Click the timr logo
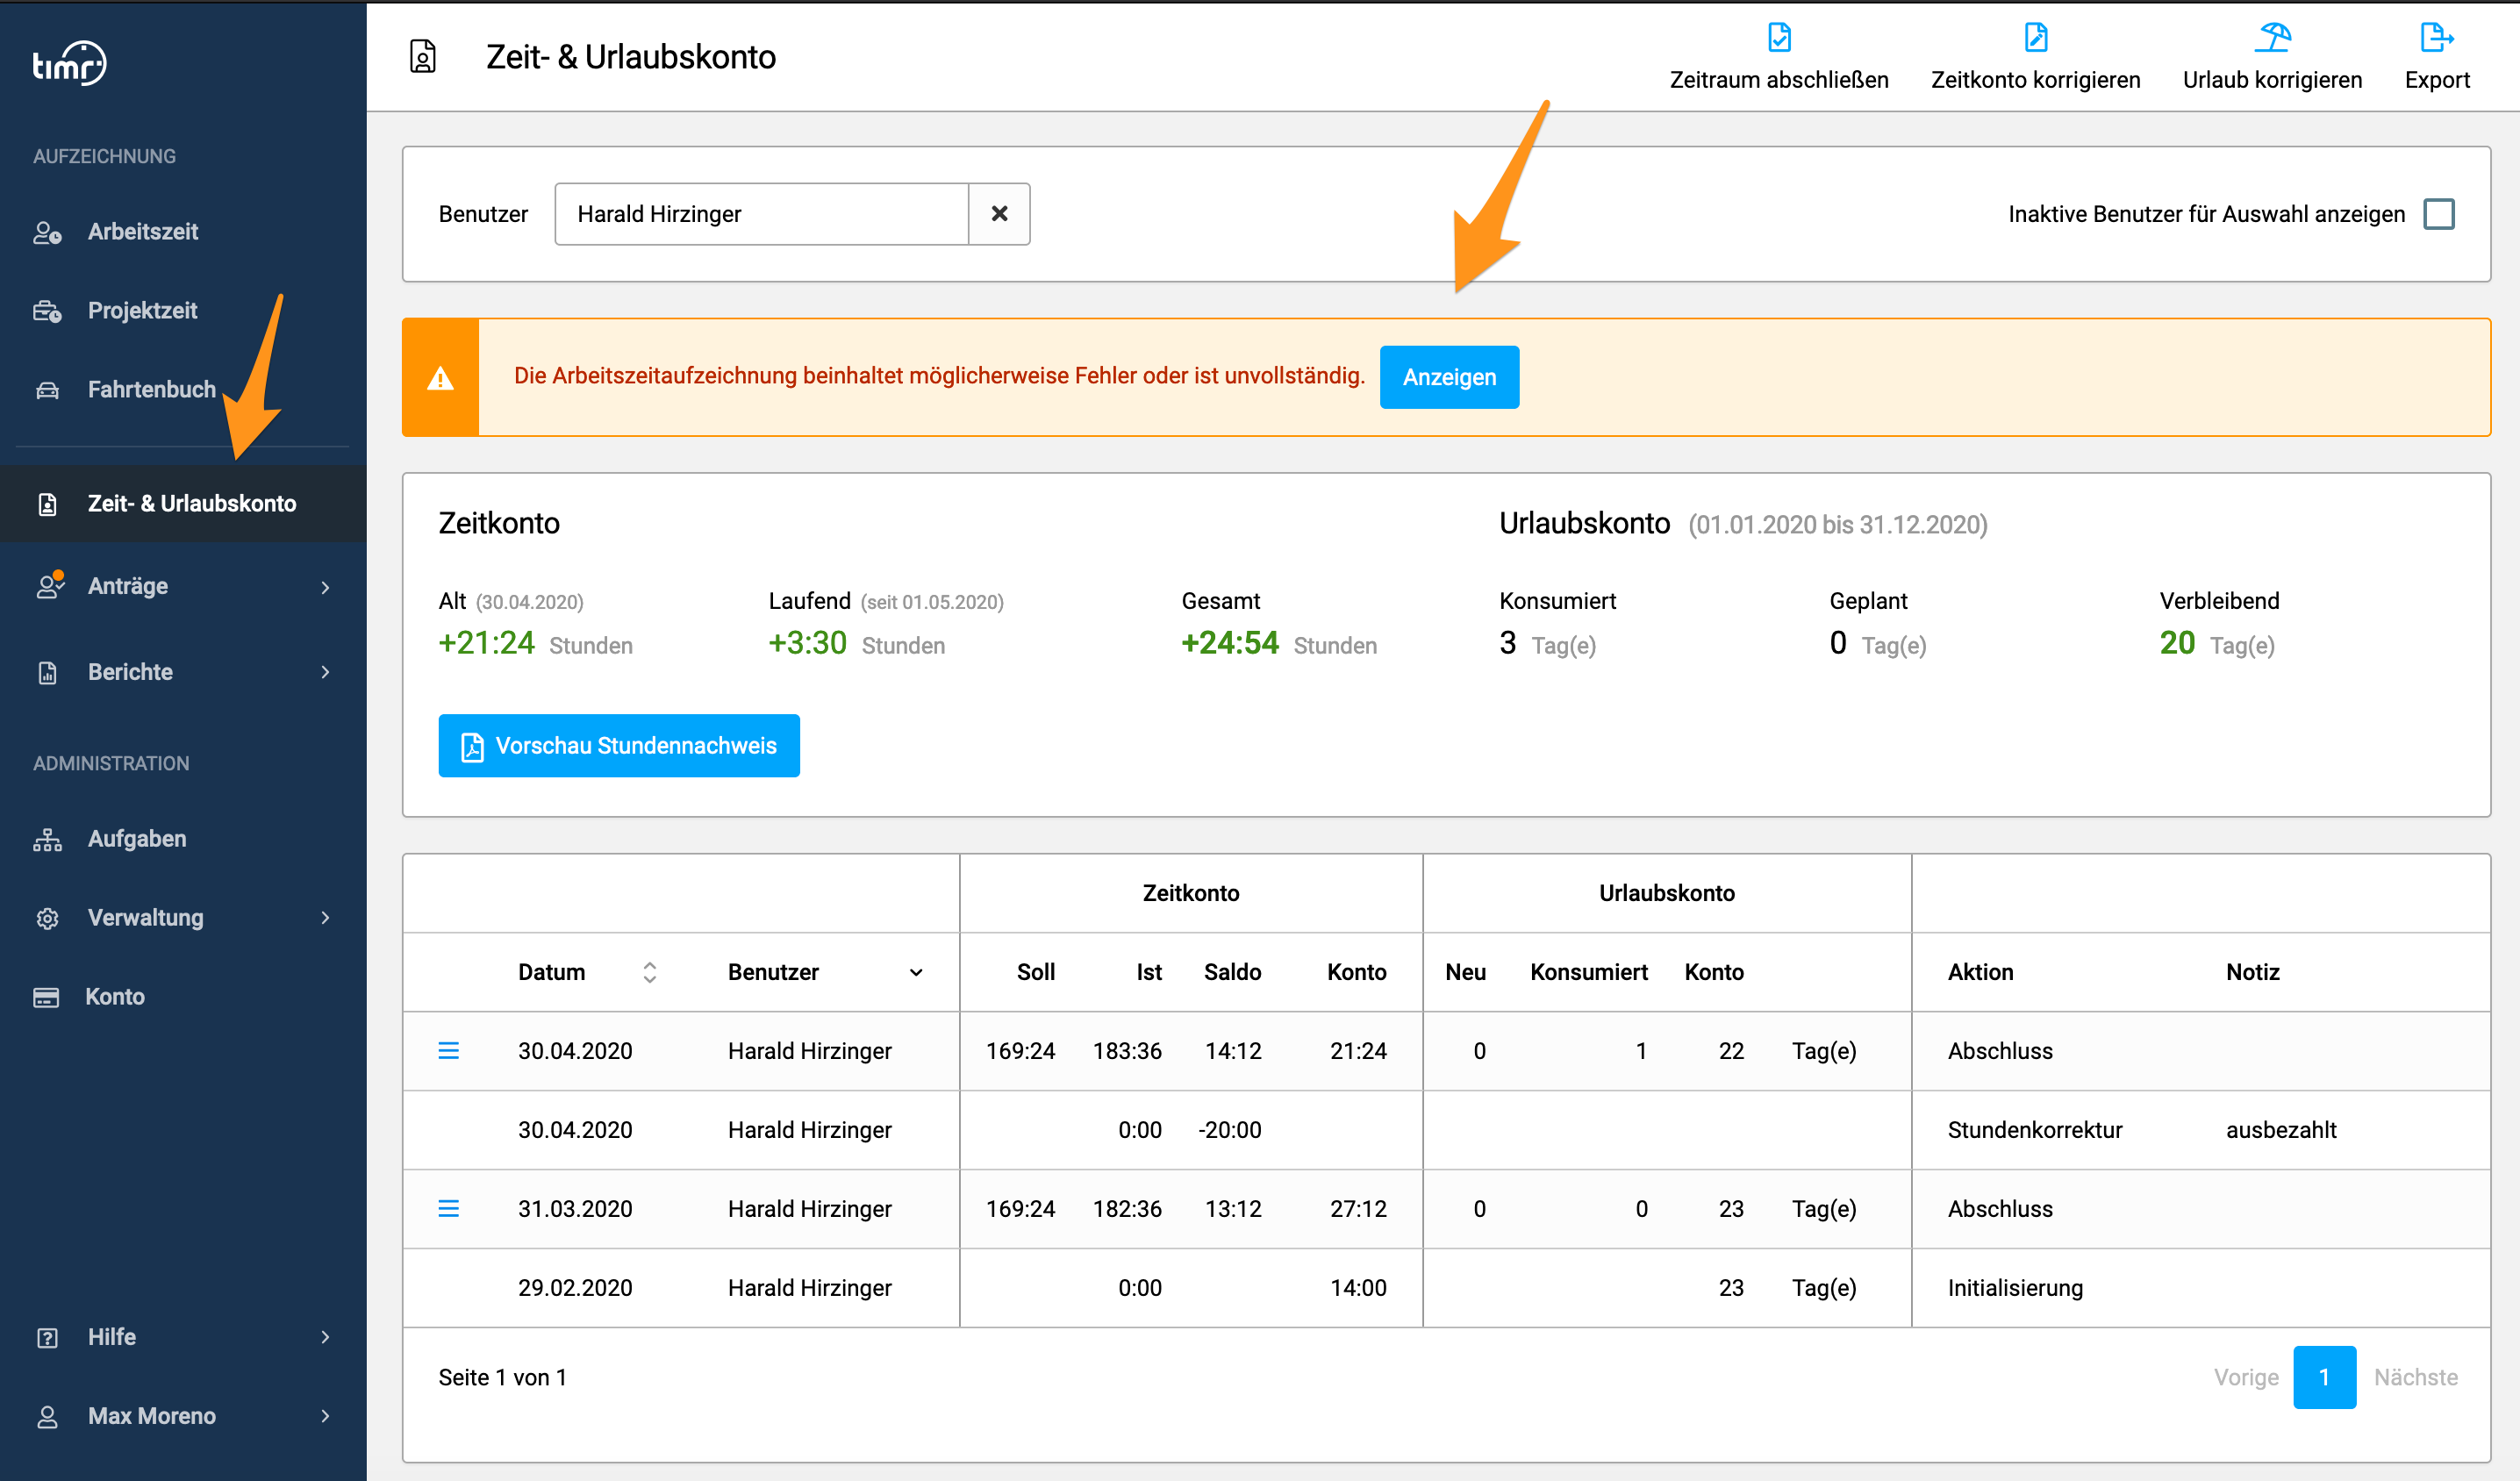The image size is (2520, 1481). click(69, 63)
